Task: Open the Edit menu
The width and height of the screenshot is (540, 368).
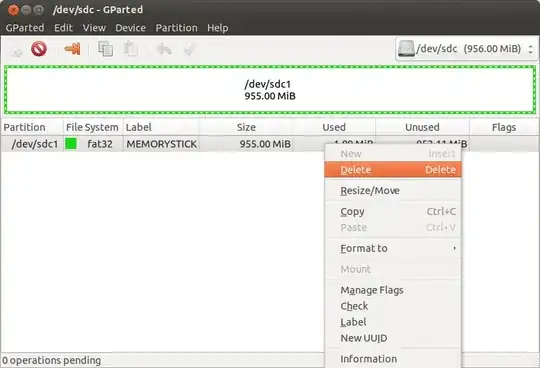Action: tap(63, 28)
